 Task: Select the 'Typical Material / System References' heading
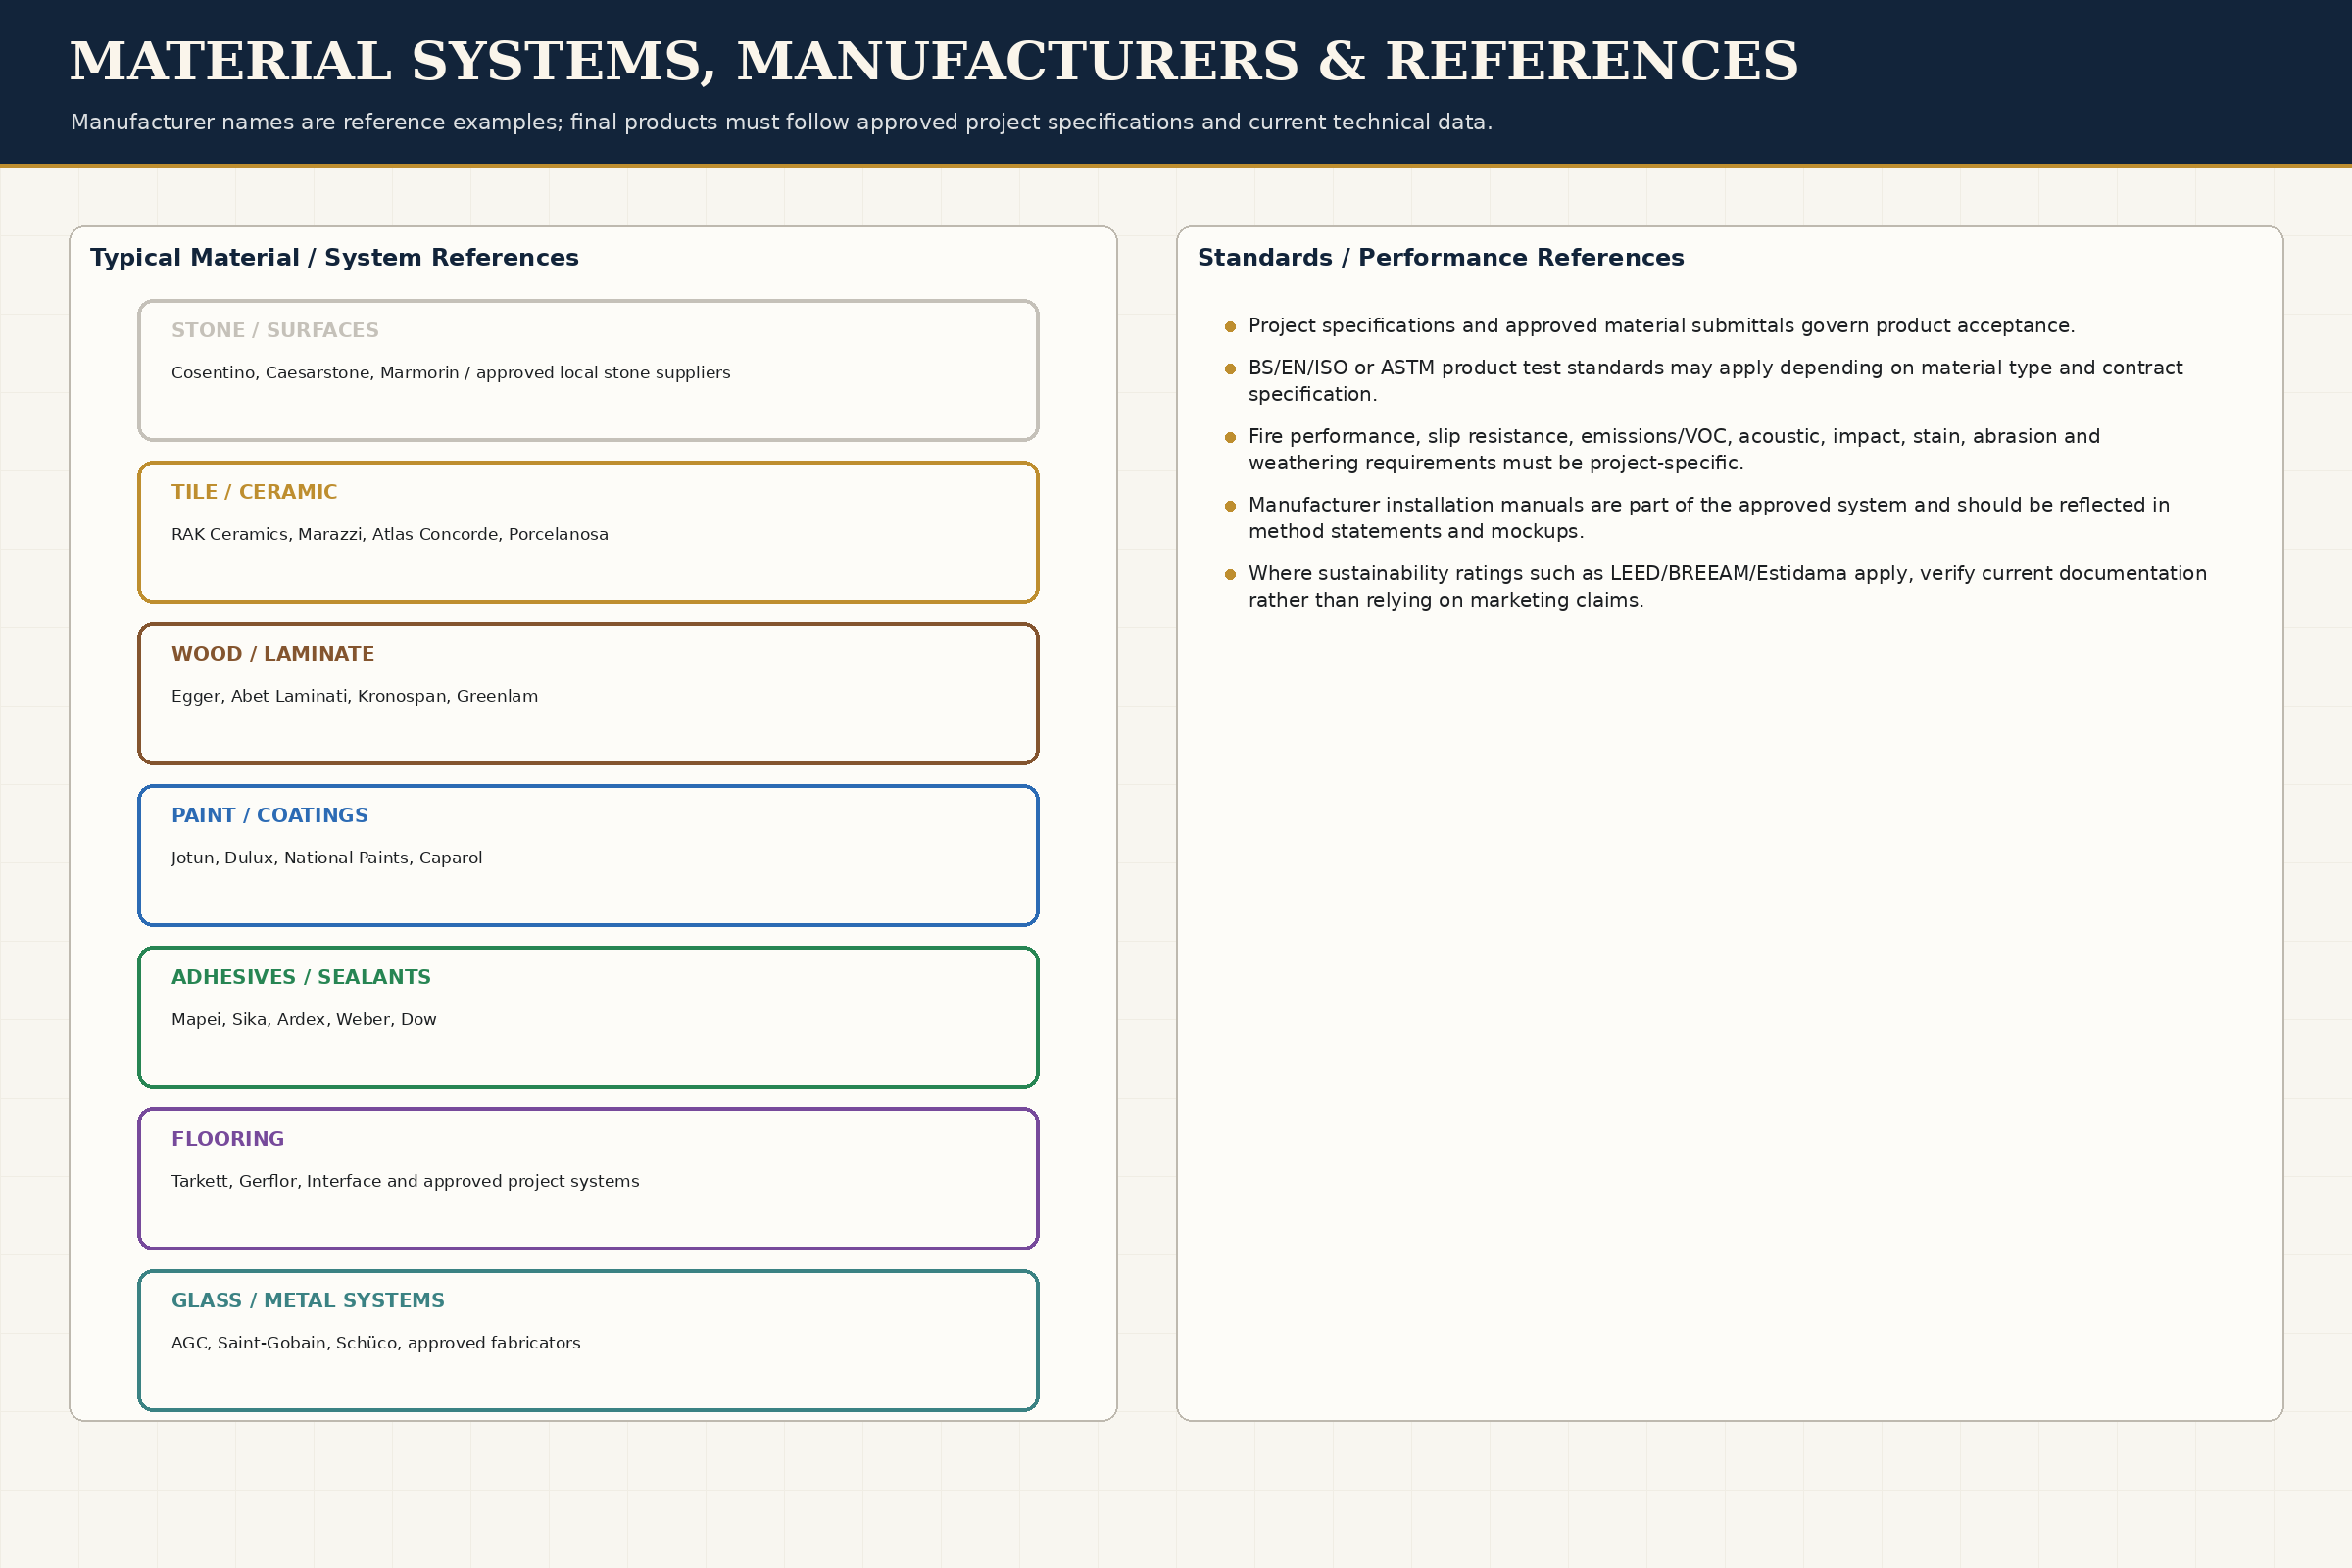coord(334,258)
